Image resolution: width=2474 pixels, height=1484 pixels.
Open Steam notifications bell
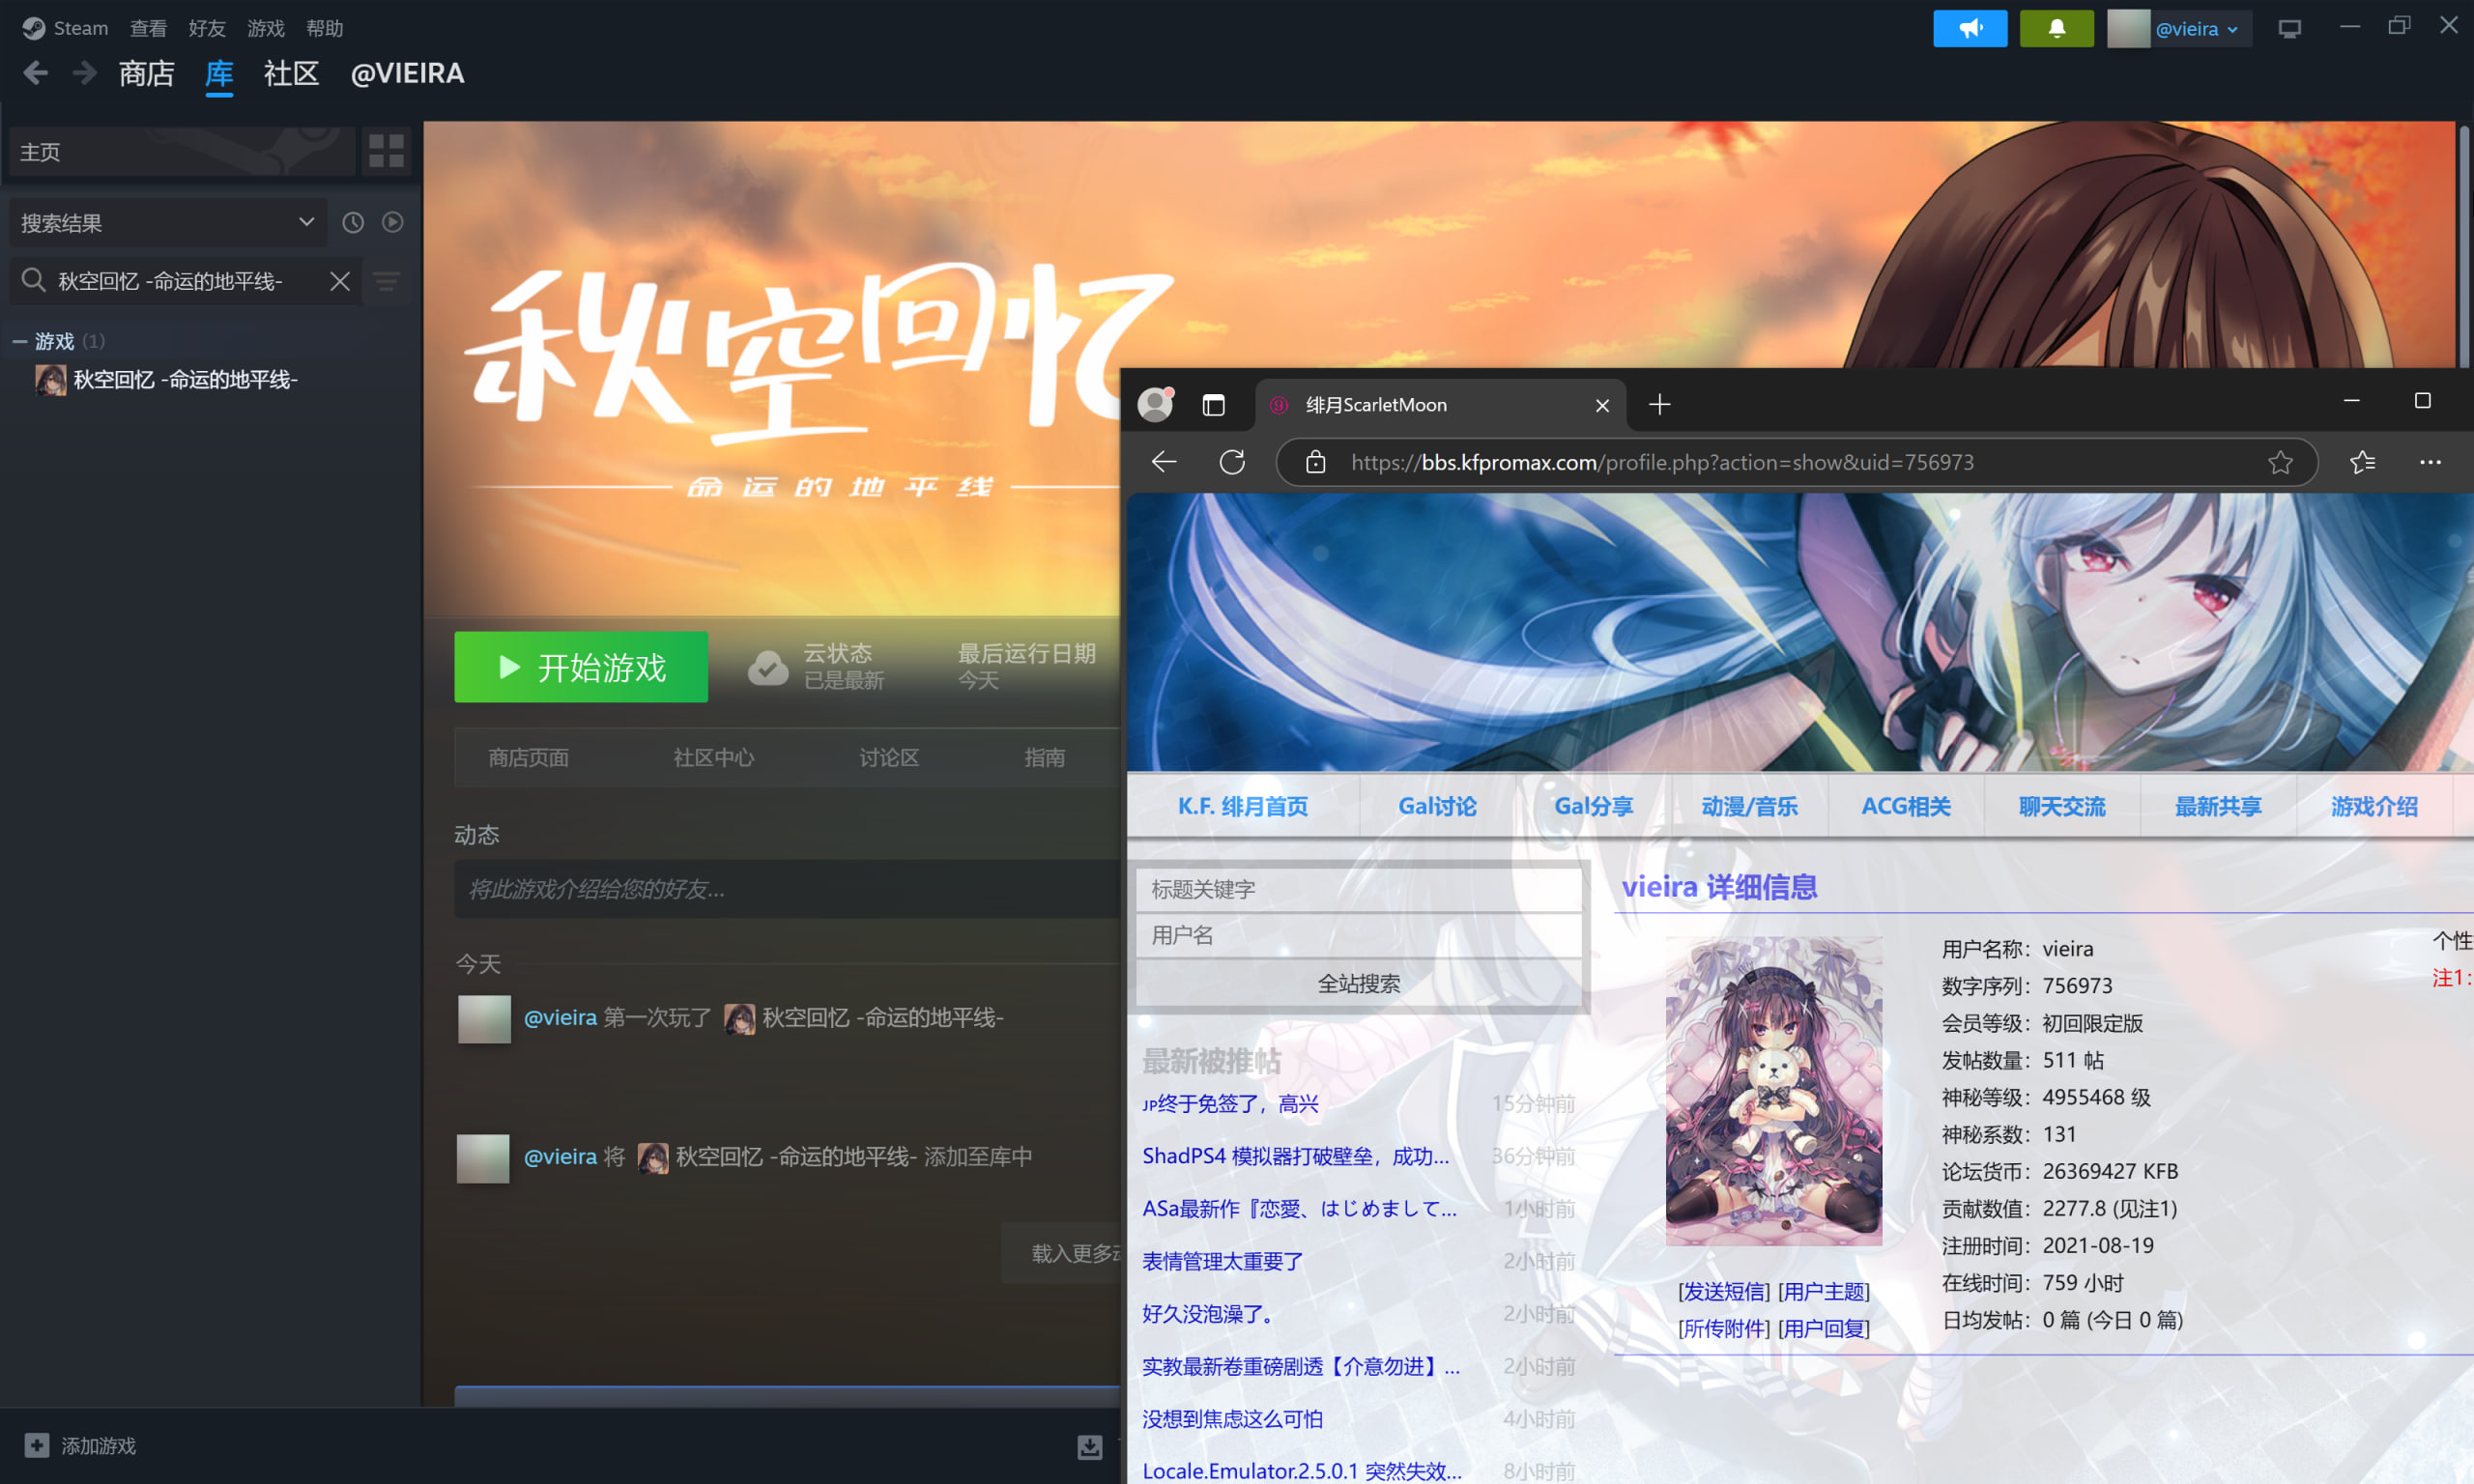coord(2056,28)
